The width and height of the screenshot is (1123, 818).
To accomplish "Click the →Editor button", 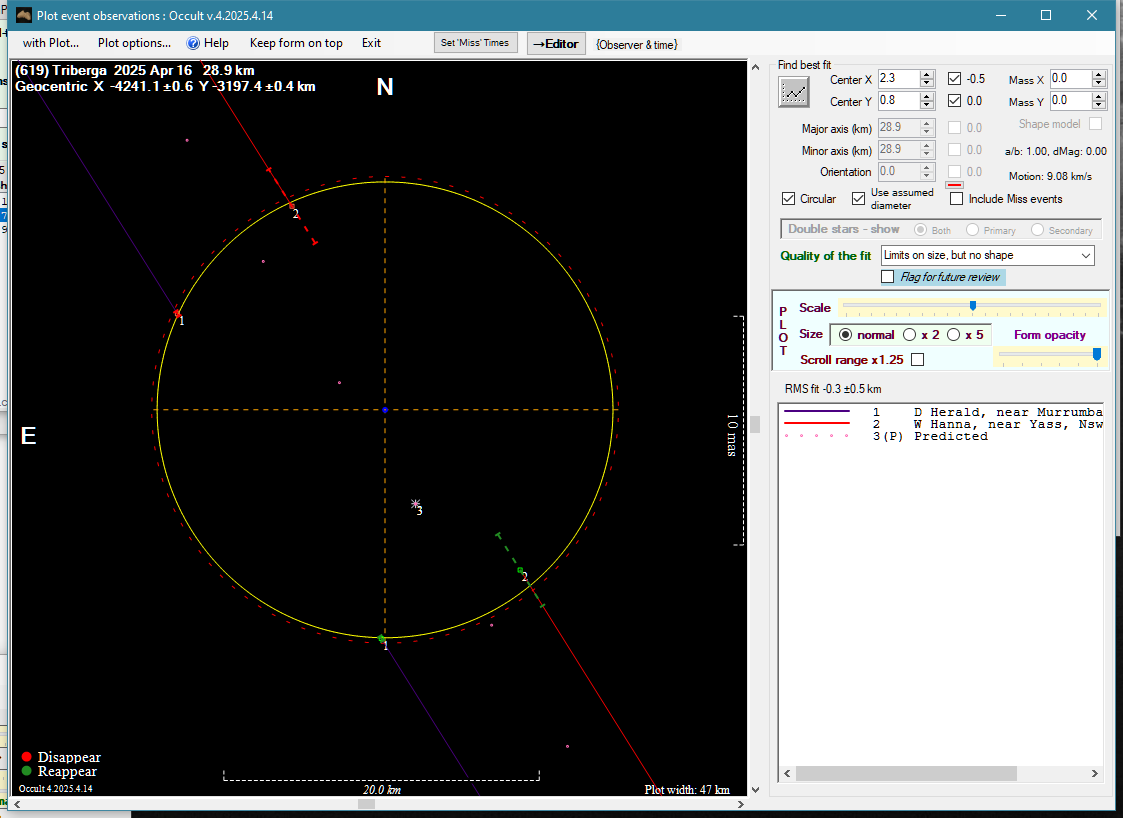I will tap(556, 43).
